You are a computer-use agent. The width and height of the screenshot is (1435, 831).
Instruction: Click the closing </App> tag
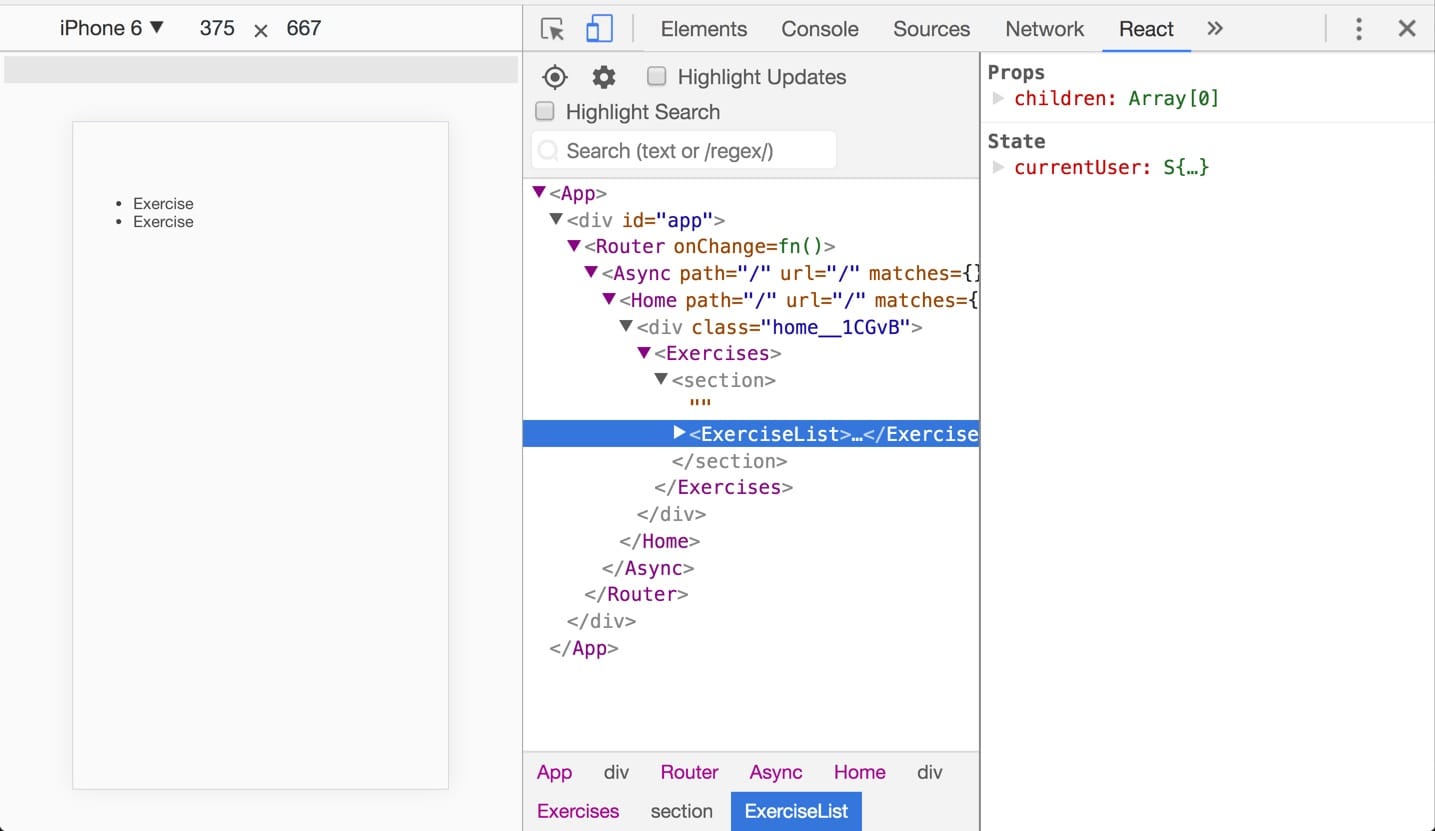click(584, 648)
